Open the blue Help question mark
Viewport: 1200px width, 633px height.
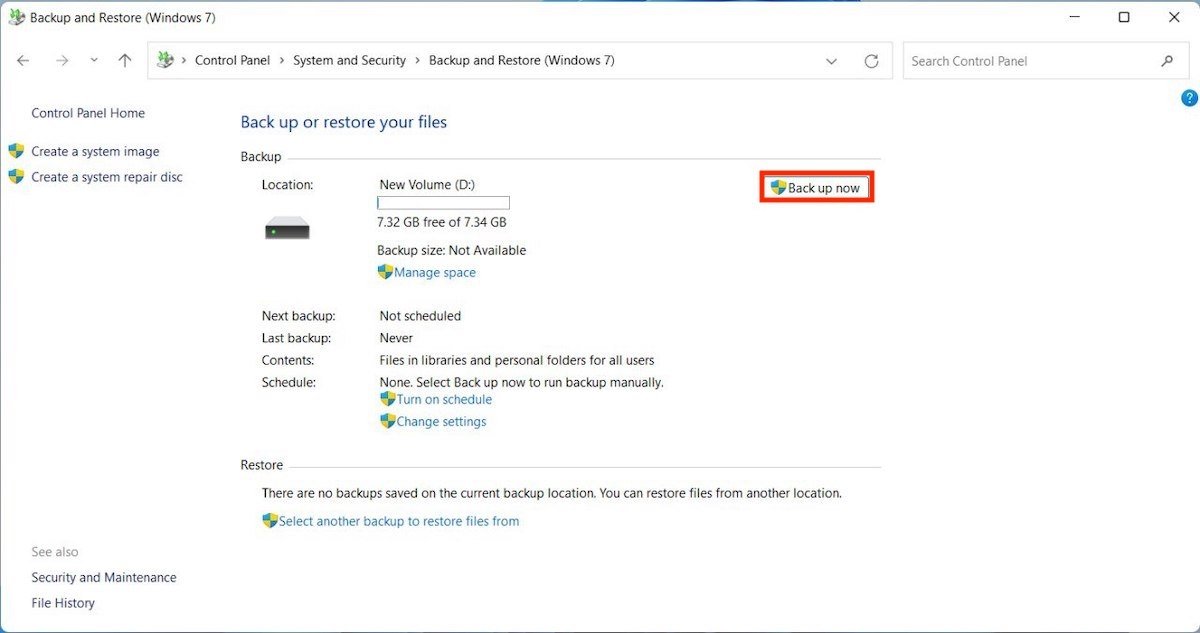coord(1189,98)
